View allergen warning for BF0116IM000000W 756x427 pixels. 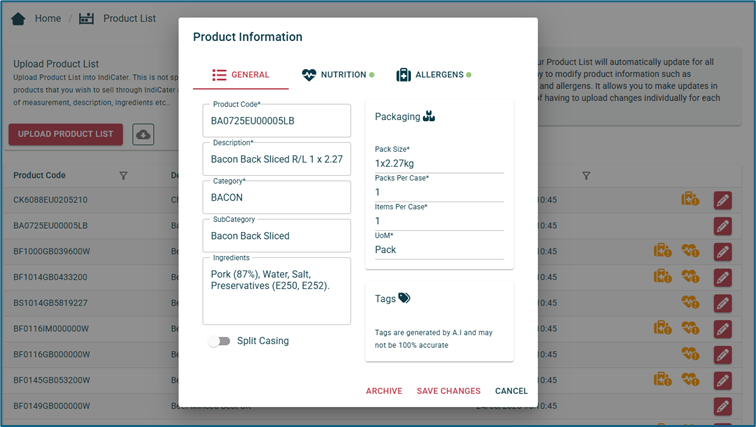662,328
